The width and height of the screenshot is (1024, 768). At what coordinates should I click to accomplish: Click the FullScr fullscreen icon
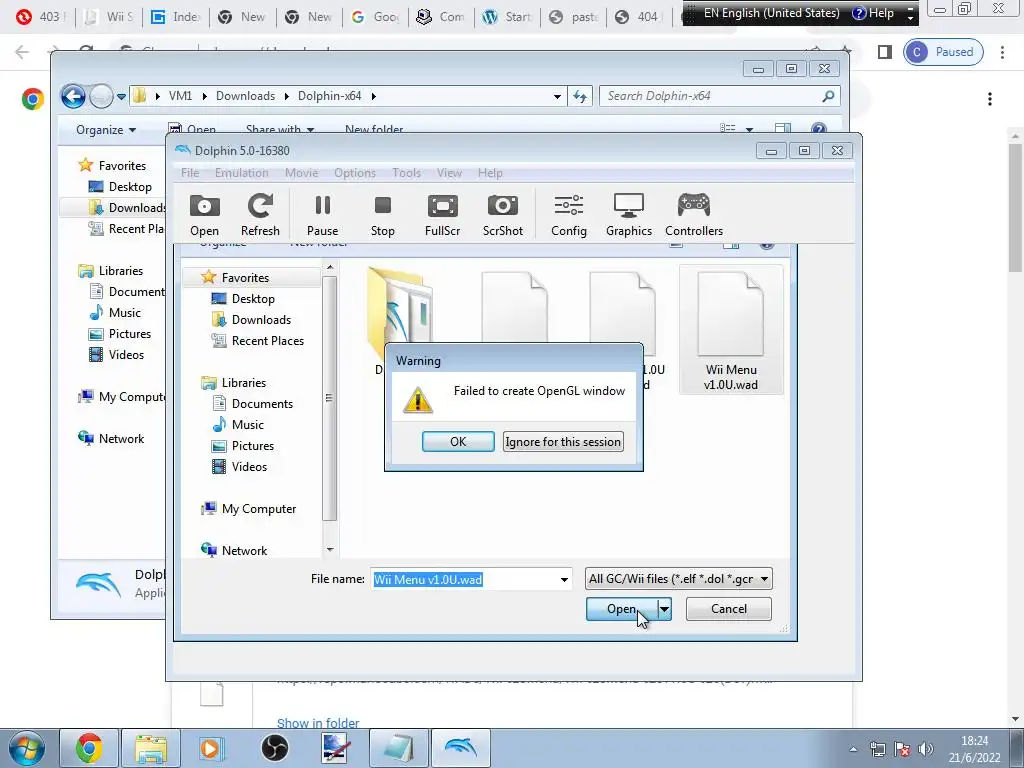[443, 215]
